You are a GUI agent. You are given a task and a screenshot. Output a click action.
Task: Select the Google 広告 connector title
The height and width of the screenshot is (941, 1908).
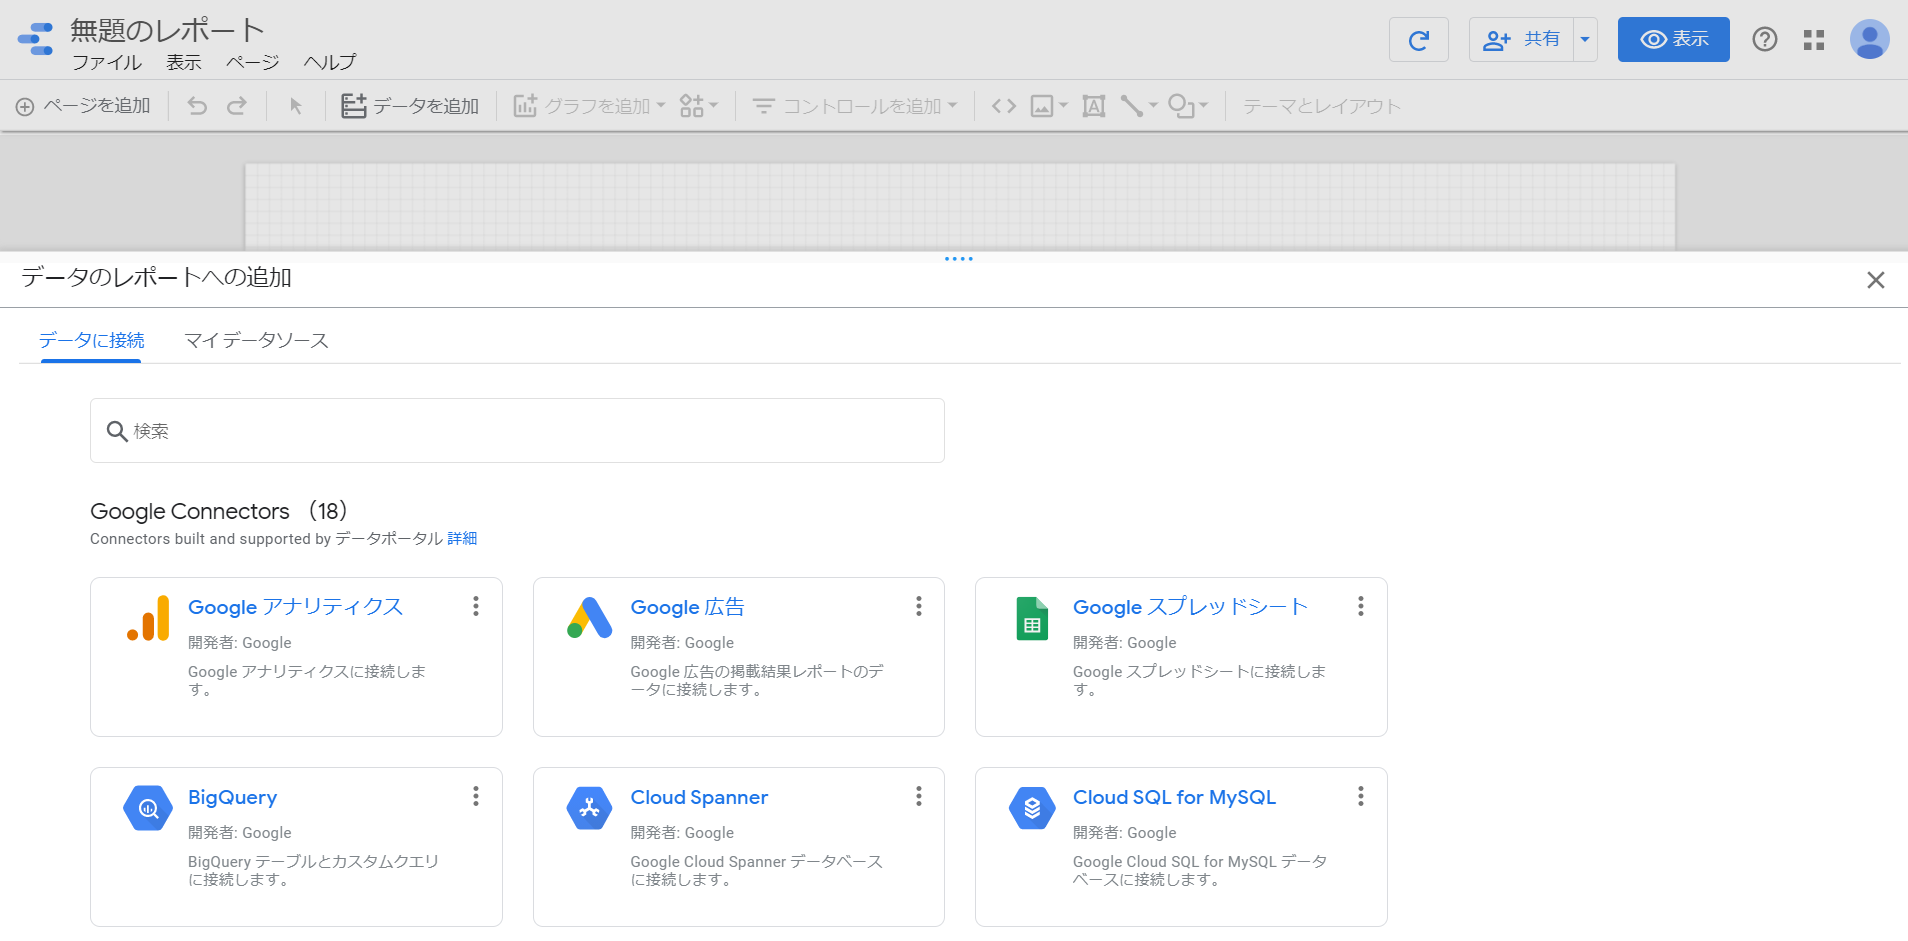(x=687, y=607)
